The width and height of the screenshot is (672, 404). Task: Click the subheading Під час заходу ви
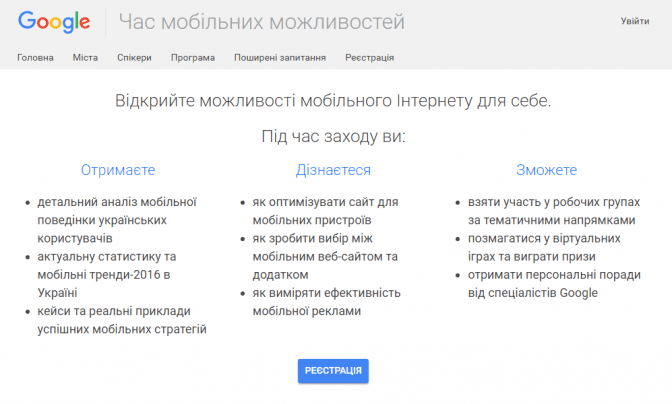tap(333, 136)
